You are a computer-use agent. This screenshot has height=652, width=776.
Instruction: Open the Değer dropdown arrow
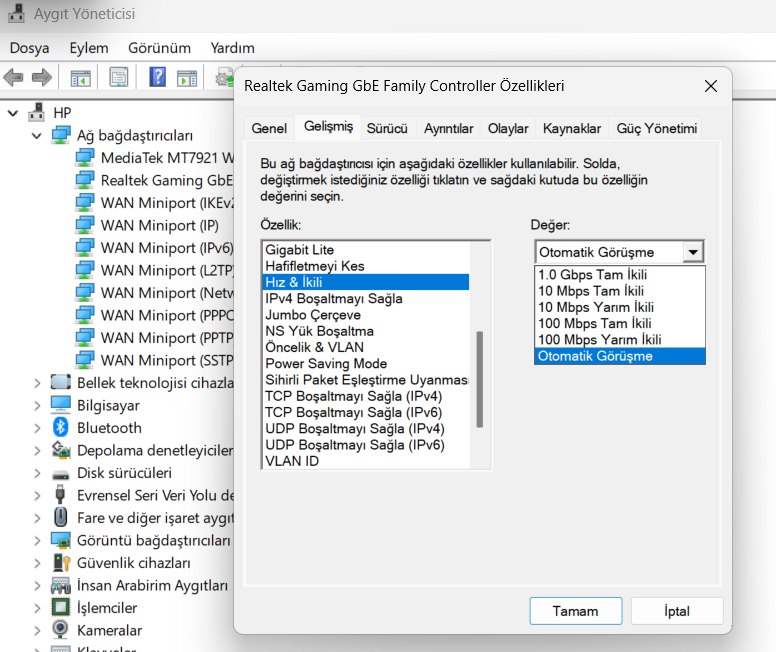693,252
